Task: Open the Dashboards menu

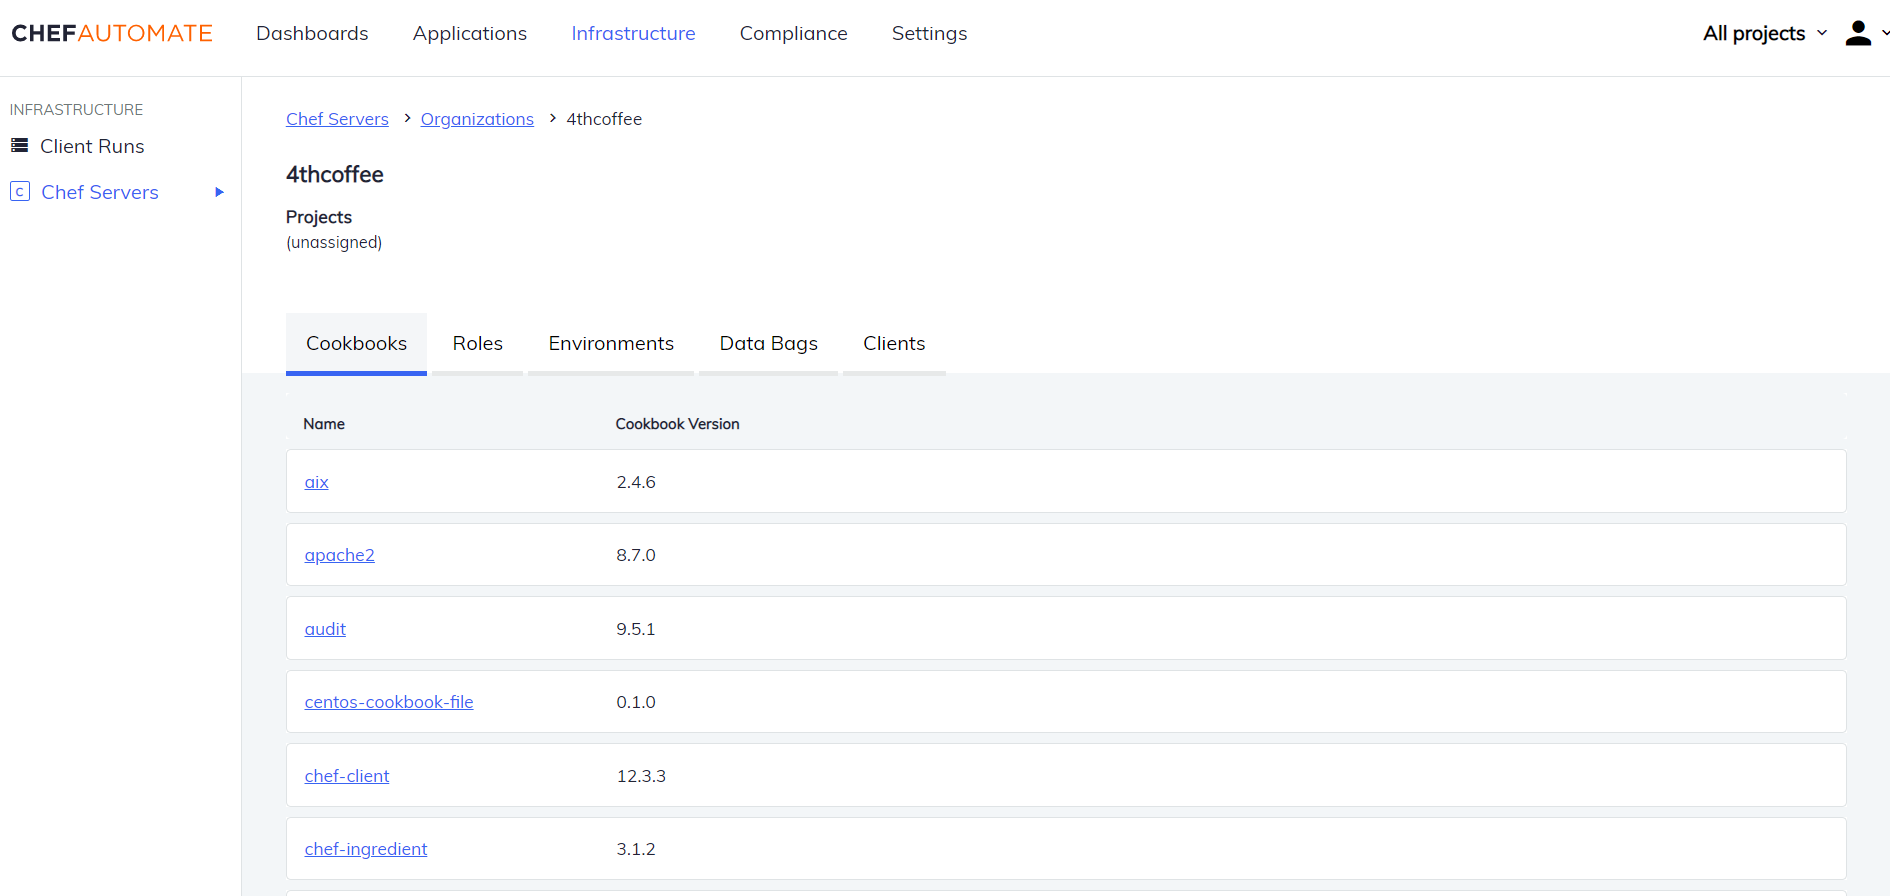Action: click(x=312, y=33)
